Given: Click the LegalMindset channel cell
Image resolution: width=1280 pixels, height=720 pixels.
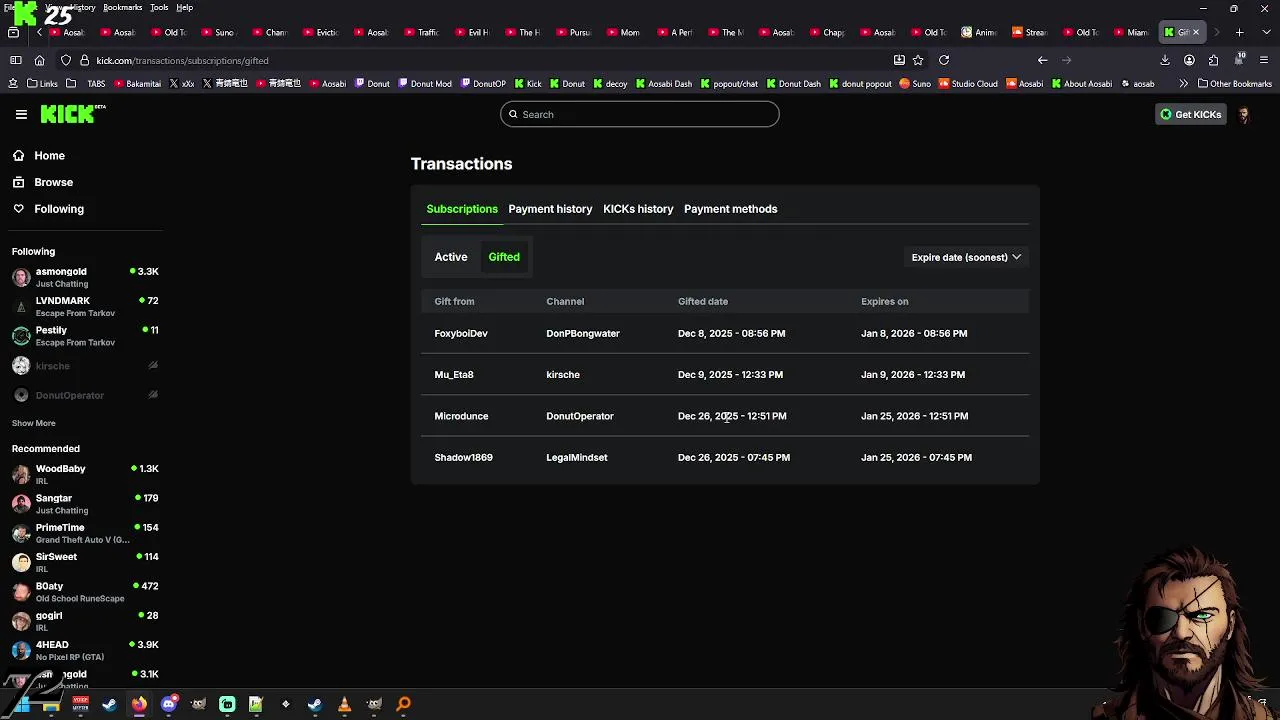Looking at the screenshot, I should (577, 458).
